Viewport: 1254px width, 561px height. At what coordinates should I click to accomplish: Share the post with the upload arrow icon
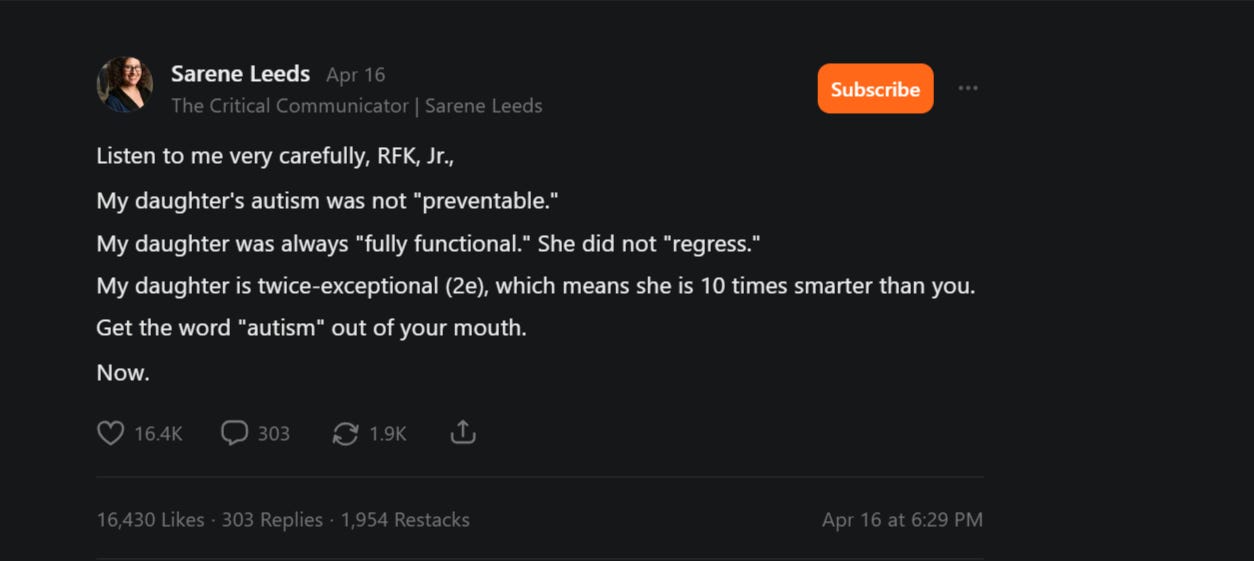(x=463, y=432)
